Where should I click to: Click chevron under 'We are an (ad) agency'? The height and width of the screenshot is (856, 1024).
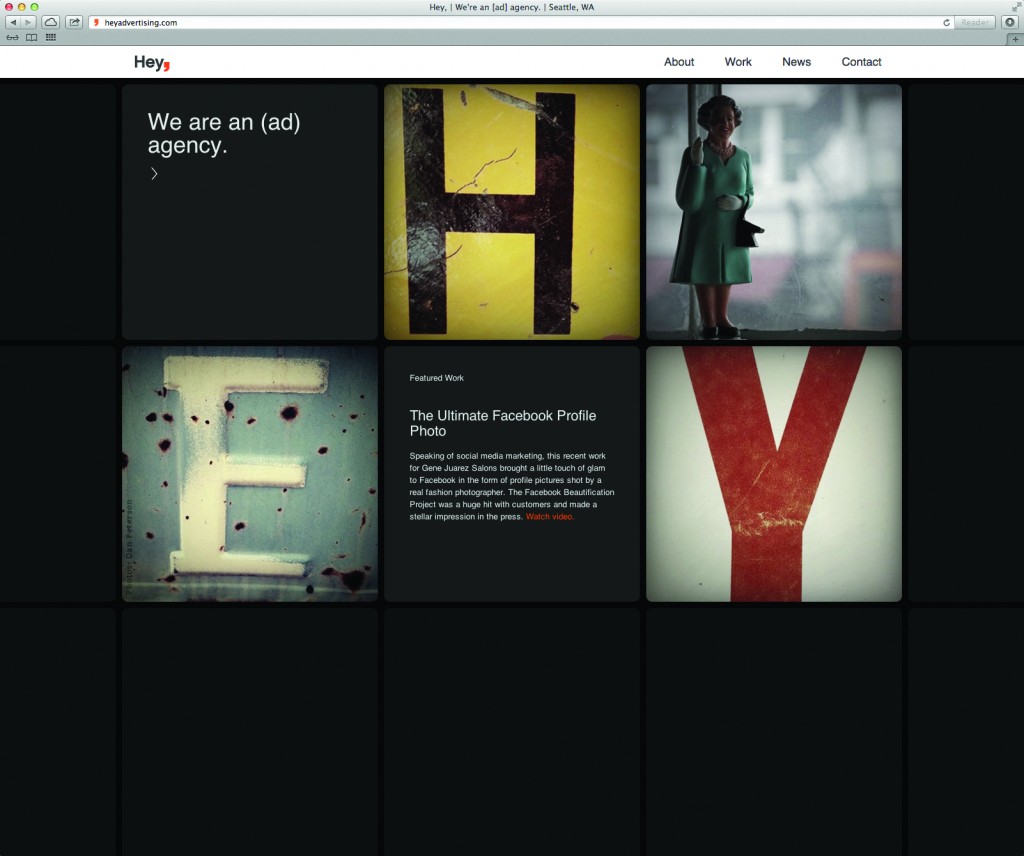[x=154, y=174]
